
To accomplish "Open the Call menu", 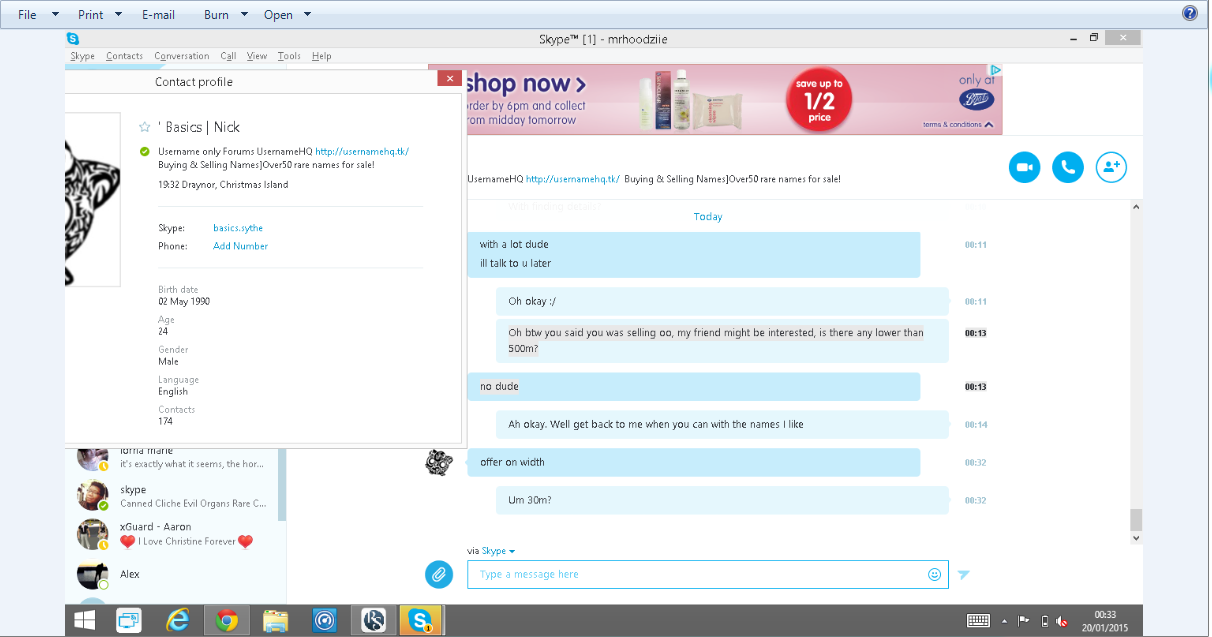I will click(229, 56).
